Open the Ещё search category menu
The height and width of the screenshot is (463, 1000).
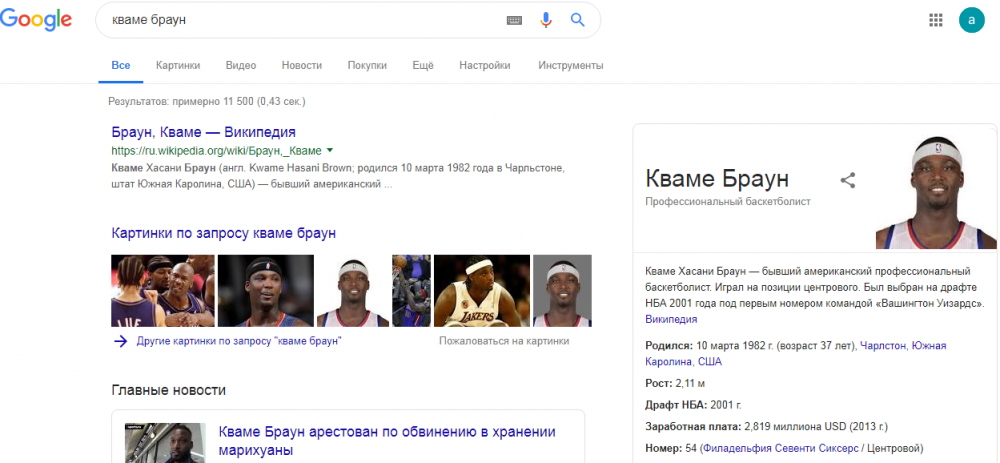[x=422, y=66]
